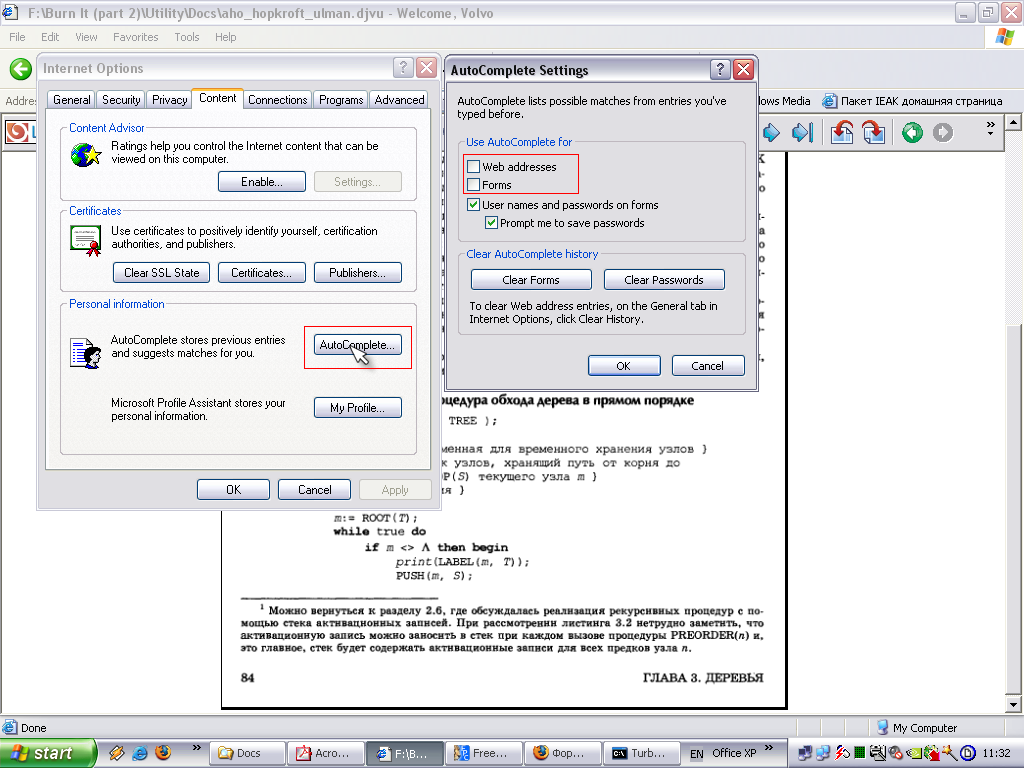The height and width of the screenshot is (768, 1024).
Task: Switch to the Security tab
Action: coord(121,100)
